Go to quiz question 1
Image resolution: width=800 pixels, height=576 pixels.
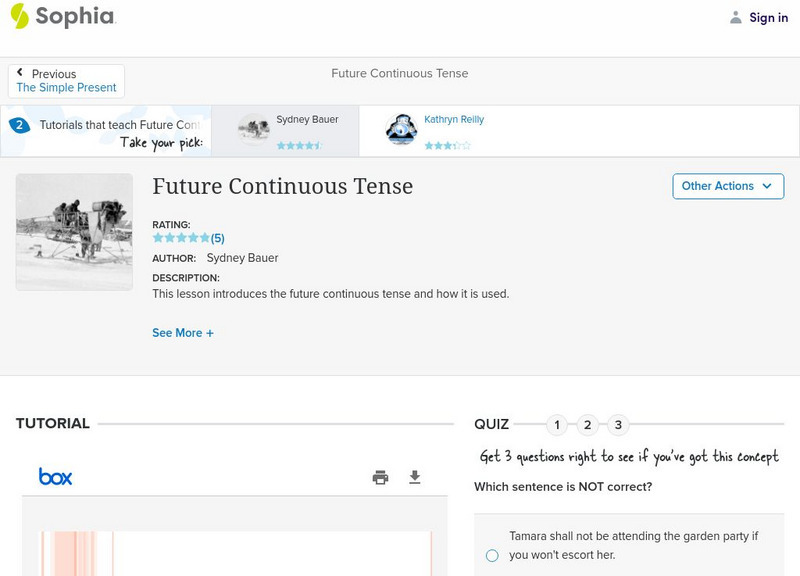click(x=557, y=425)
